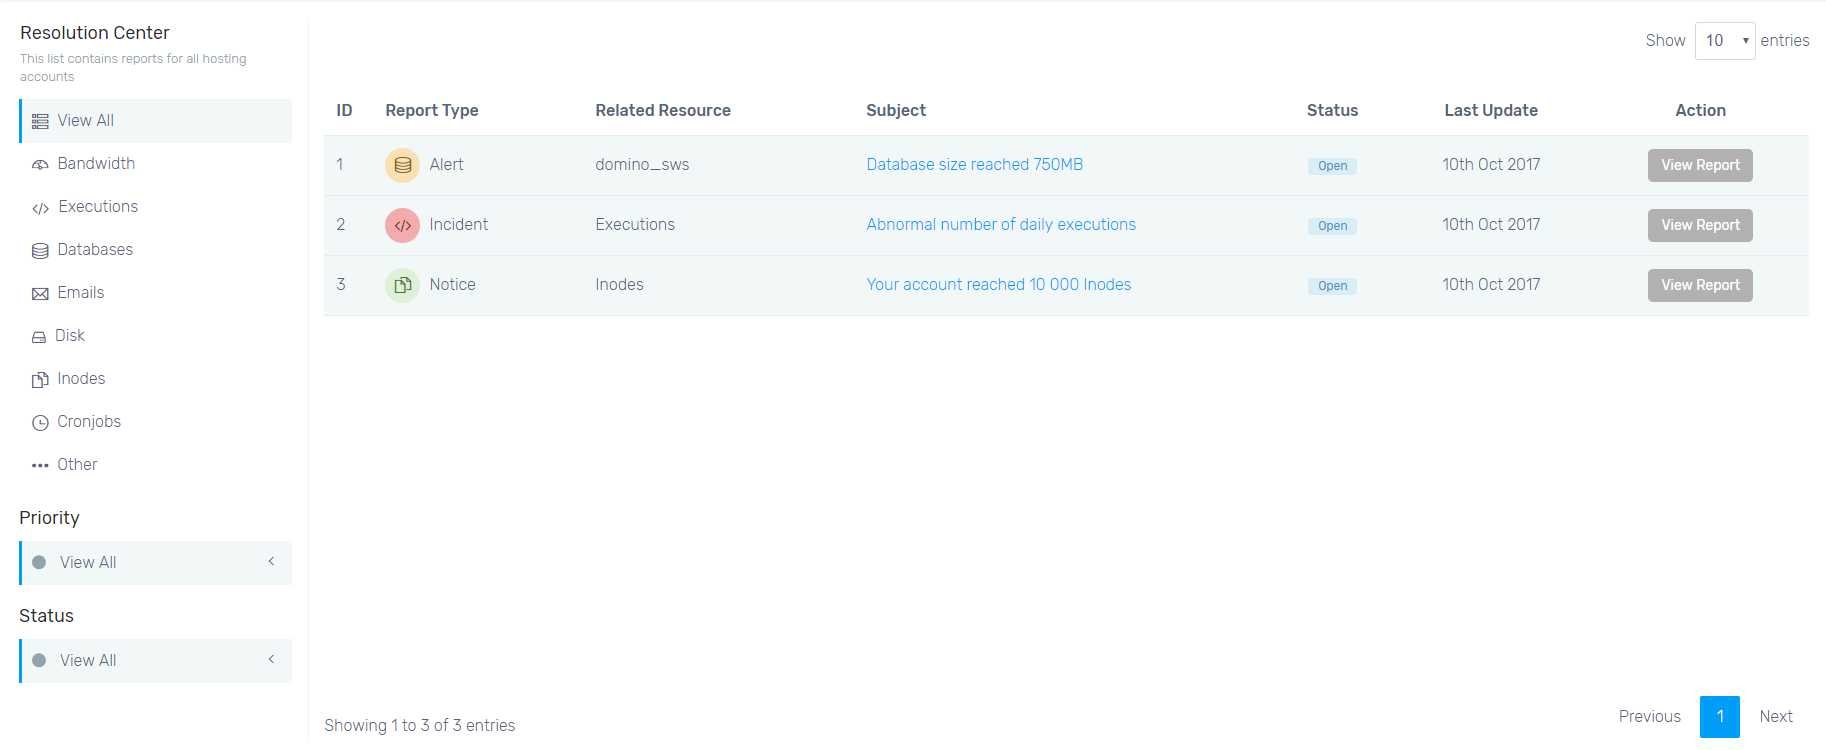Click page number 1 in pagination
Screen dimensions: 1826x750
point(1719,717)
